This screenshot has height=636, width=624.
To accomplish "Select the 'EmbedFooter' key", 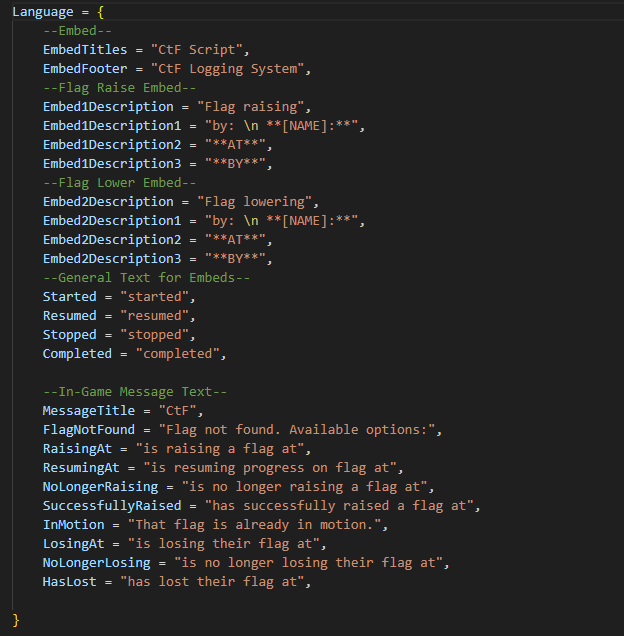I will point(85,69).
